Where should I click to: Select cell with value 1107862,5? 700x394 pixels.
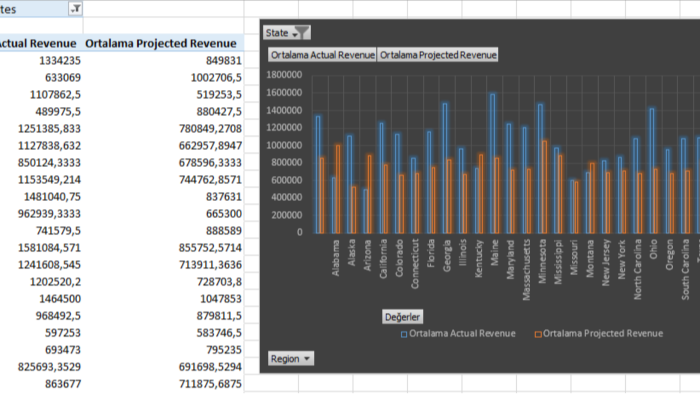pos(41,94)
